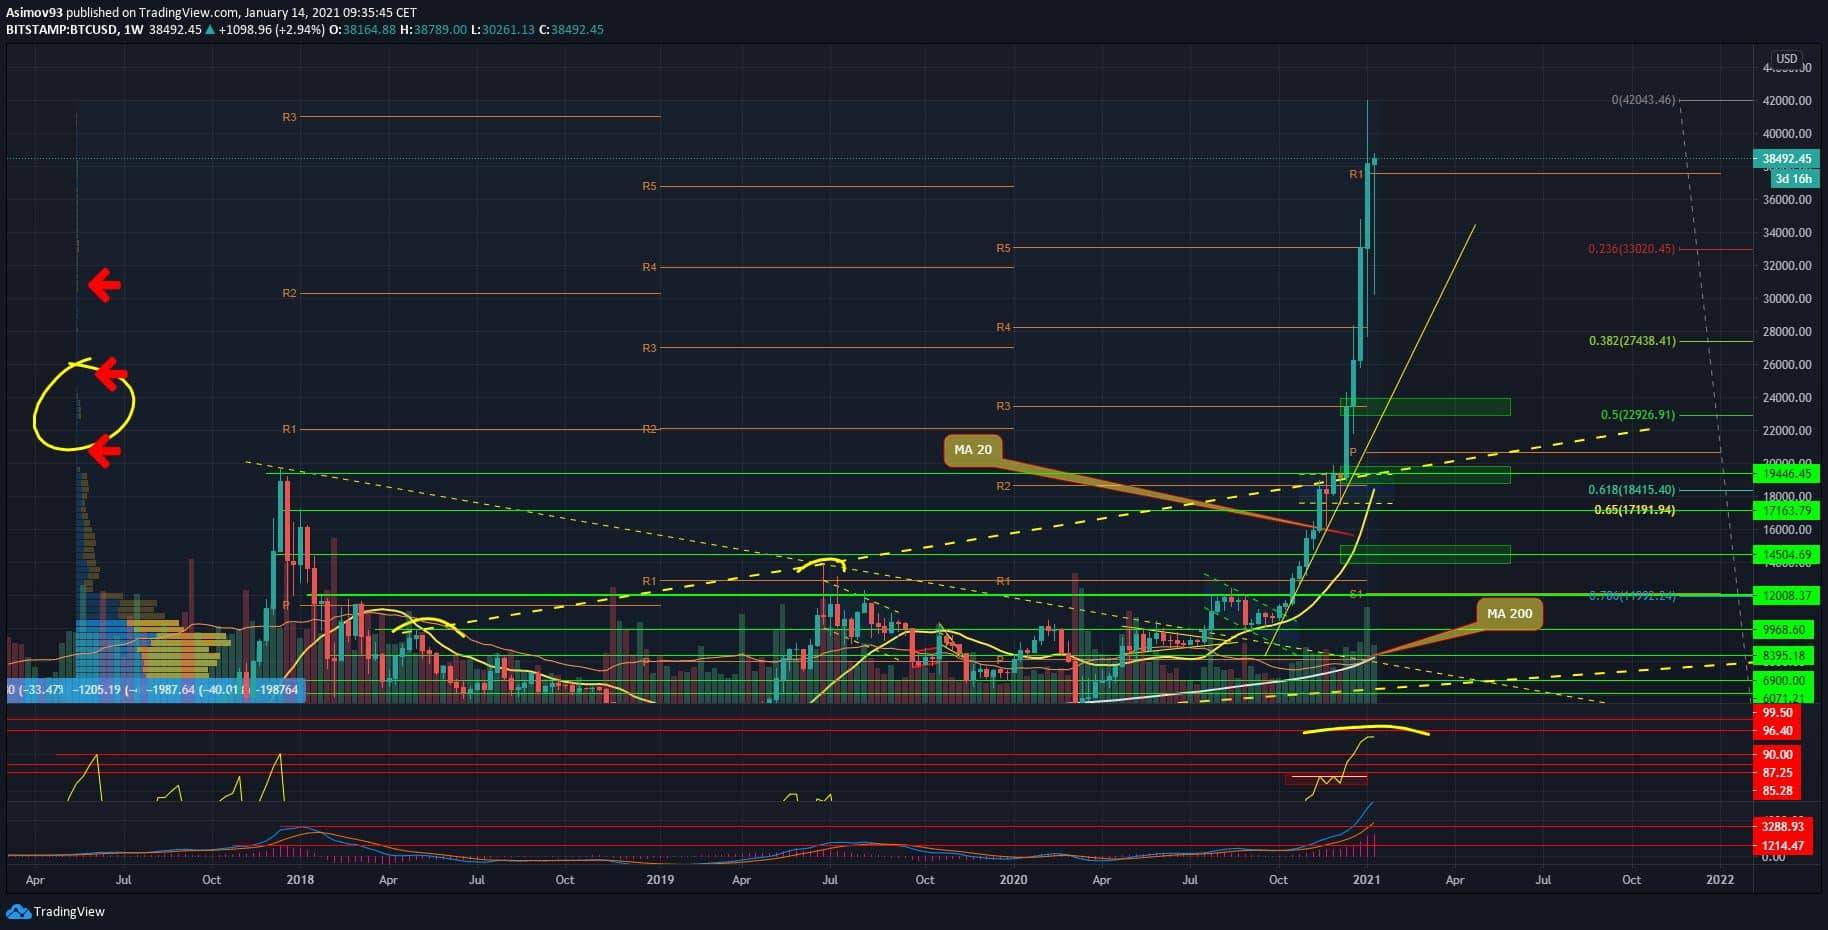1828x930 pixels.
Task: Click the 30000.00 price axis label
Action: coord(1787,299)
